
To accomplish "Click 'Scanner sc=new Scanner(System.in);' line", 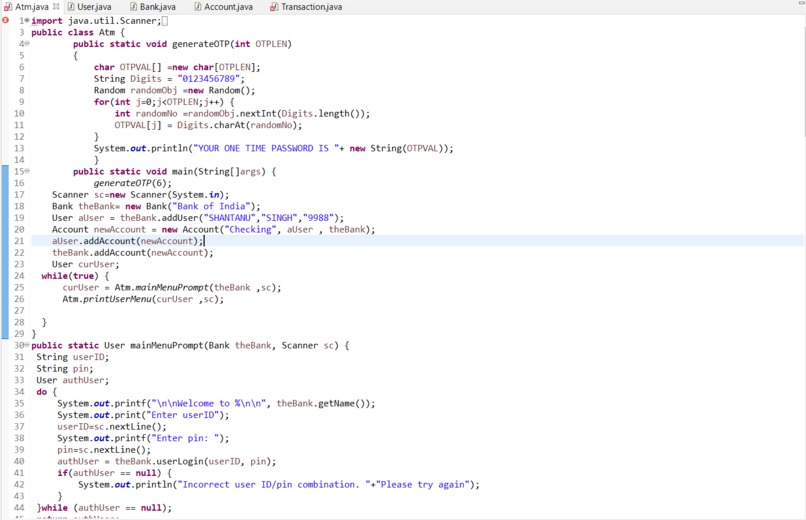I will (140, 195).
